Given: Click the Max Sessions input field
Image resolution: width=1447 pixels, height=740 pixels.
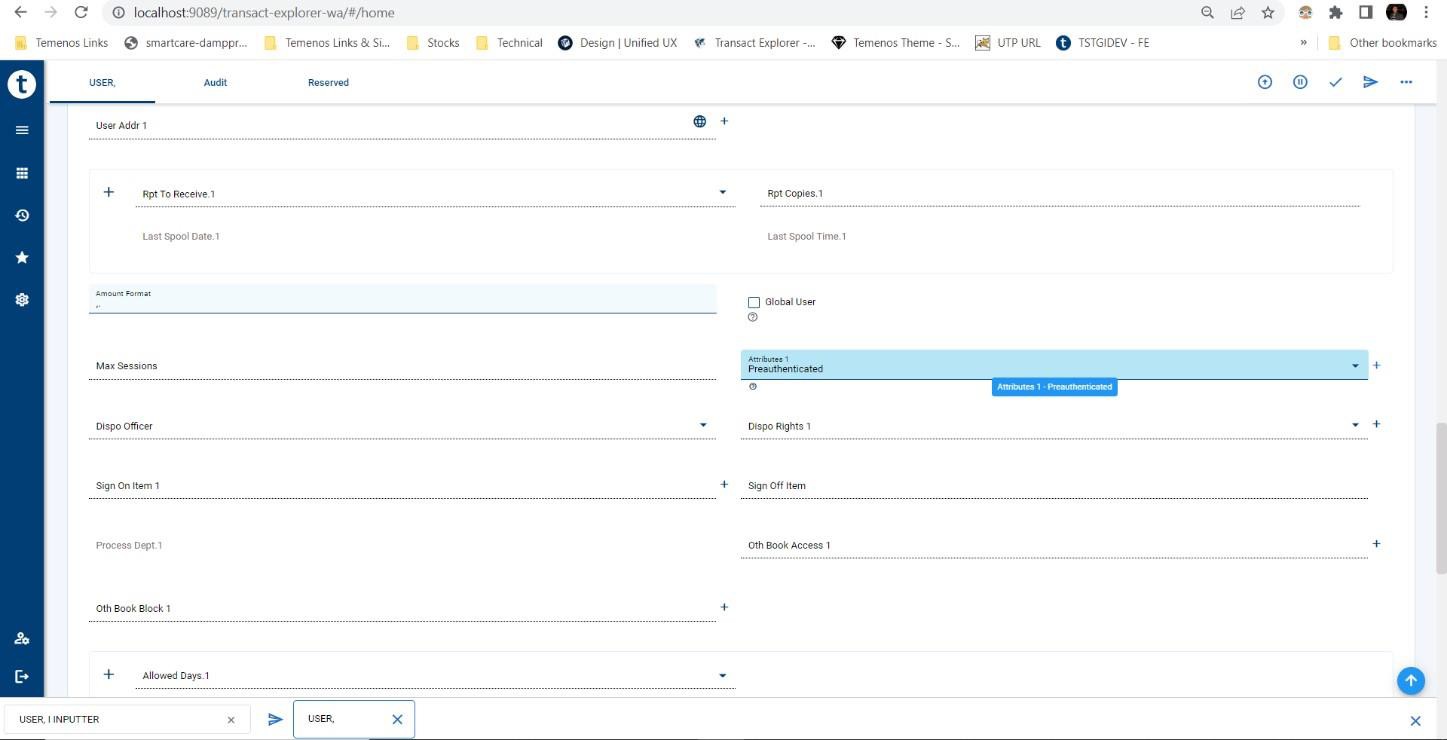Looking at the screenshot, I should tap(400, 366).
